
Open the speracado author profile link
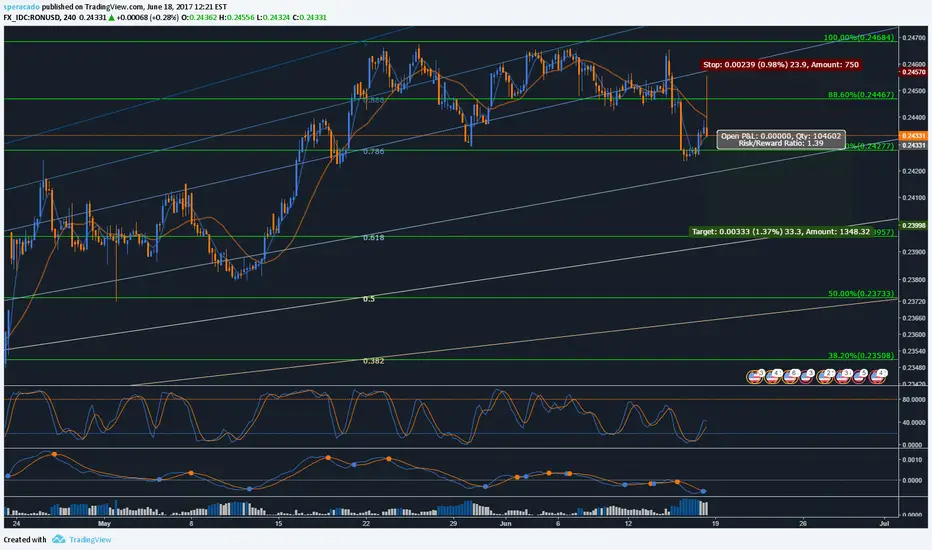click(21, 7)
